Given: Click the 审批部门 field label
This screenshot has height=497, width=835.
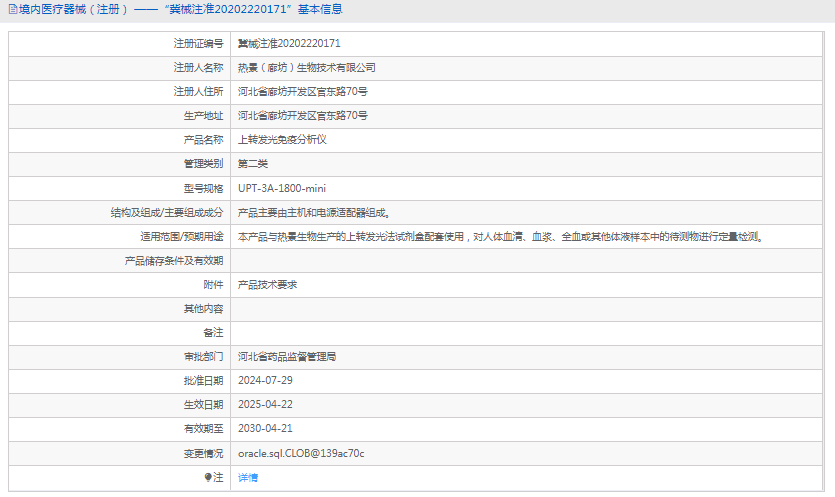Looking at the screenshot, I should [x=203, y=357].
